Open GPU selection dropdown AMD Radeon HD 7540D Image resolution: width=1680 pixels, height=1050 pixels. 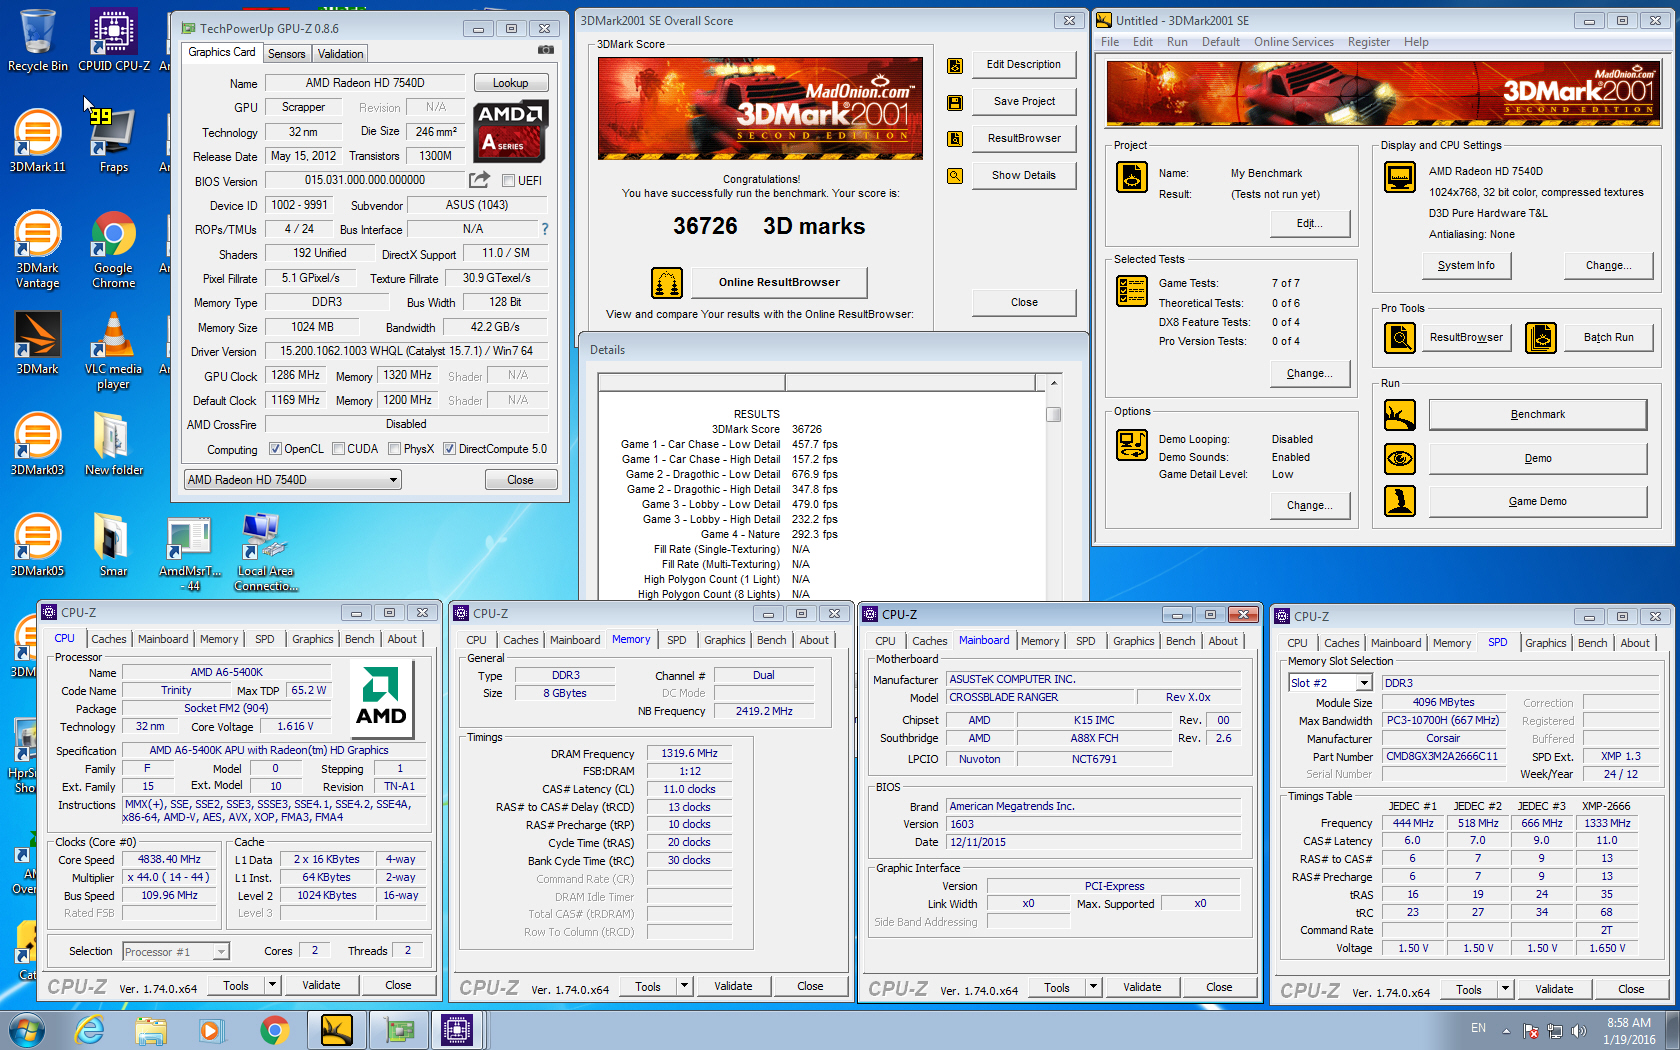(293, 480)
